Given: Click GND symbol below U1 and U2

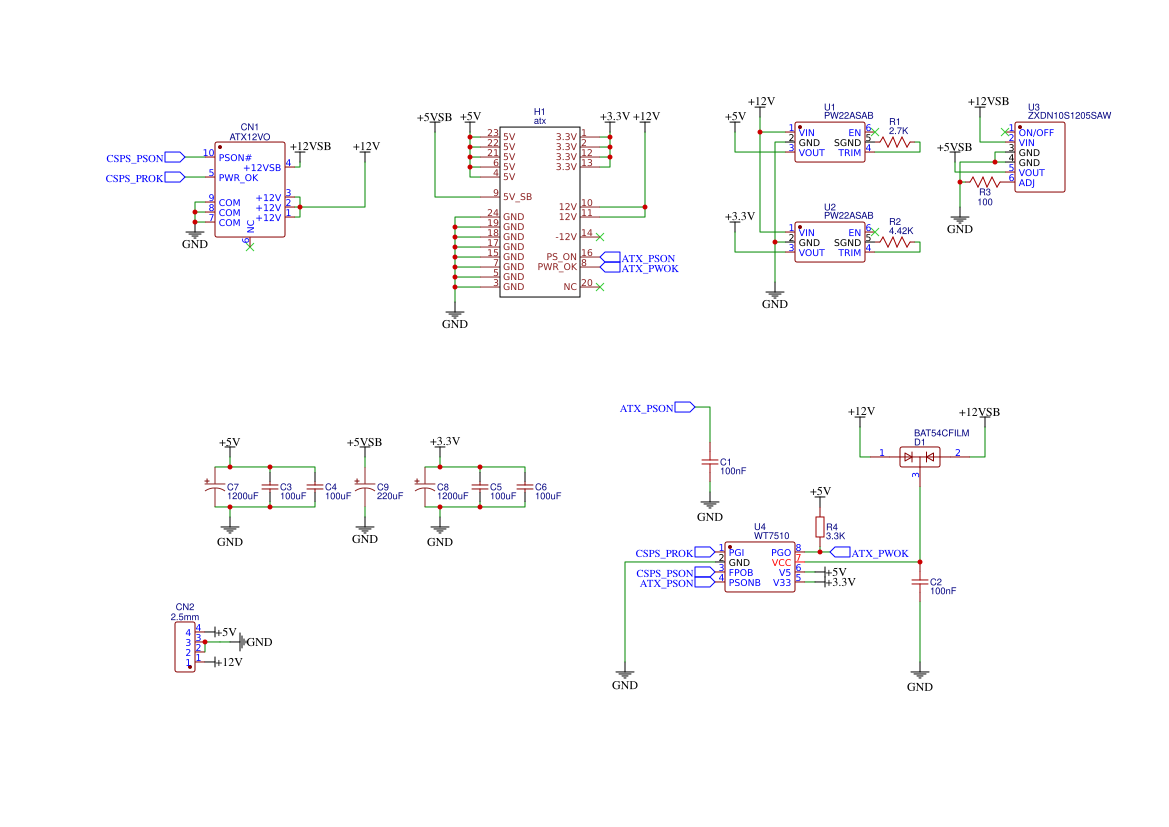Looking at the screenshot, I should (x=775, y=299).
